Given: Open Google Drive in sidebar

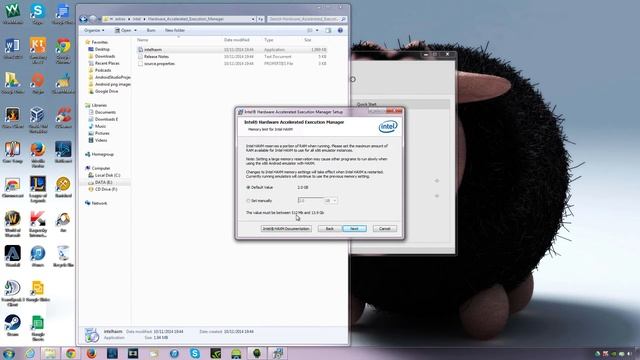Looking at the screenshot, I should (x=106, y=91).
